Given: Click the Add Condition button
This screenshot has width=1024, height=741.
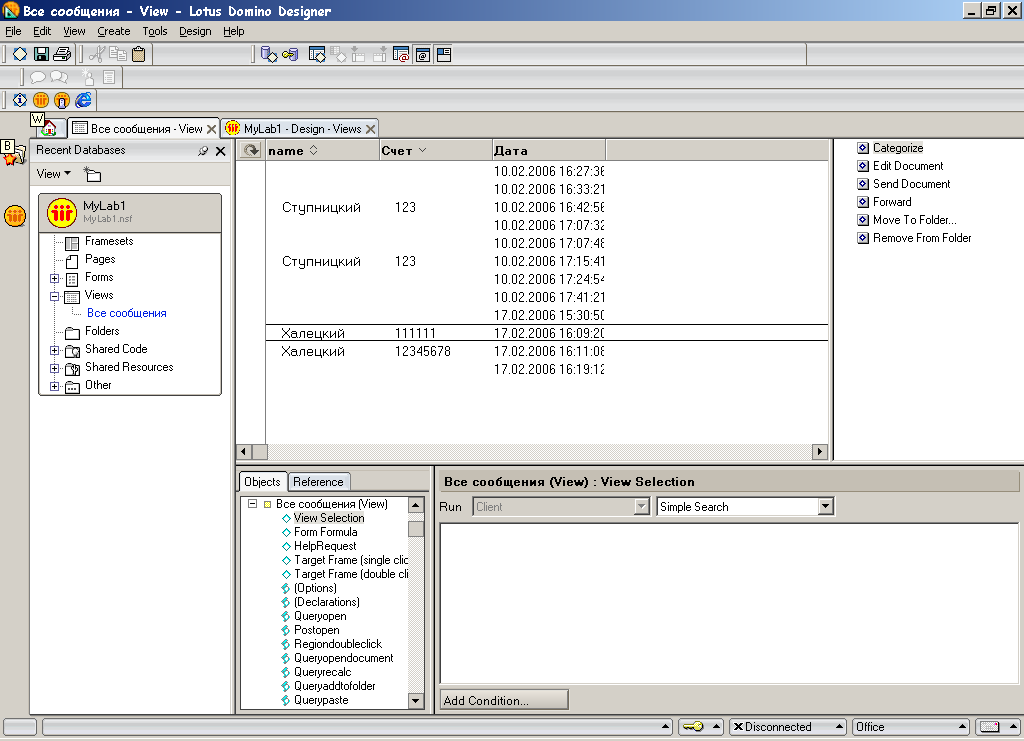Looking at the screenshot, I should pos(504,700).
